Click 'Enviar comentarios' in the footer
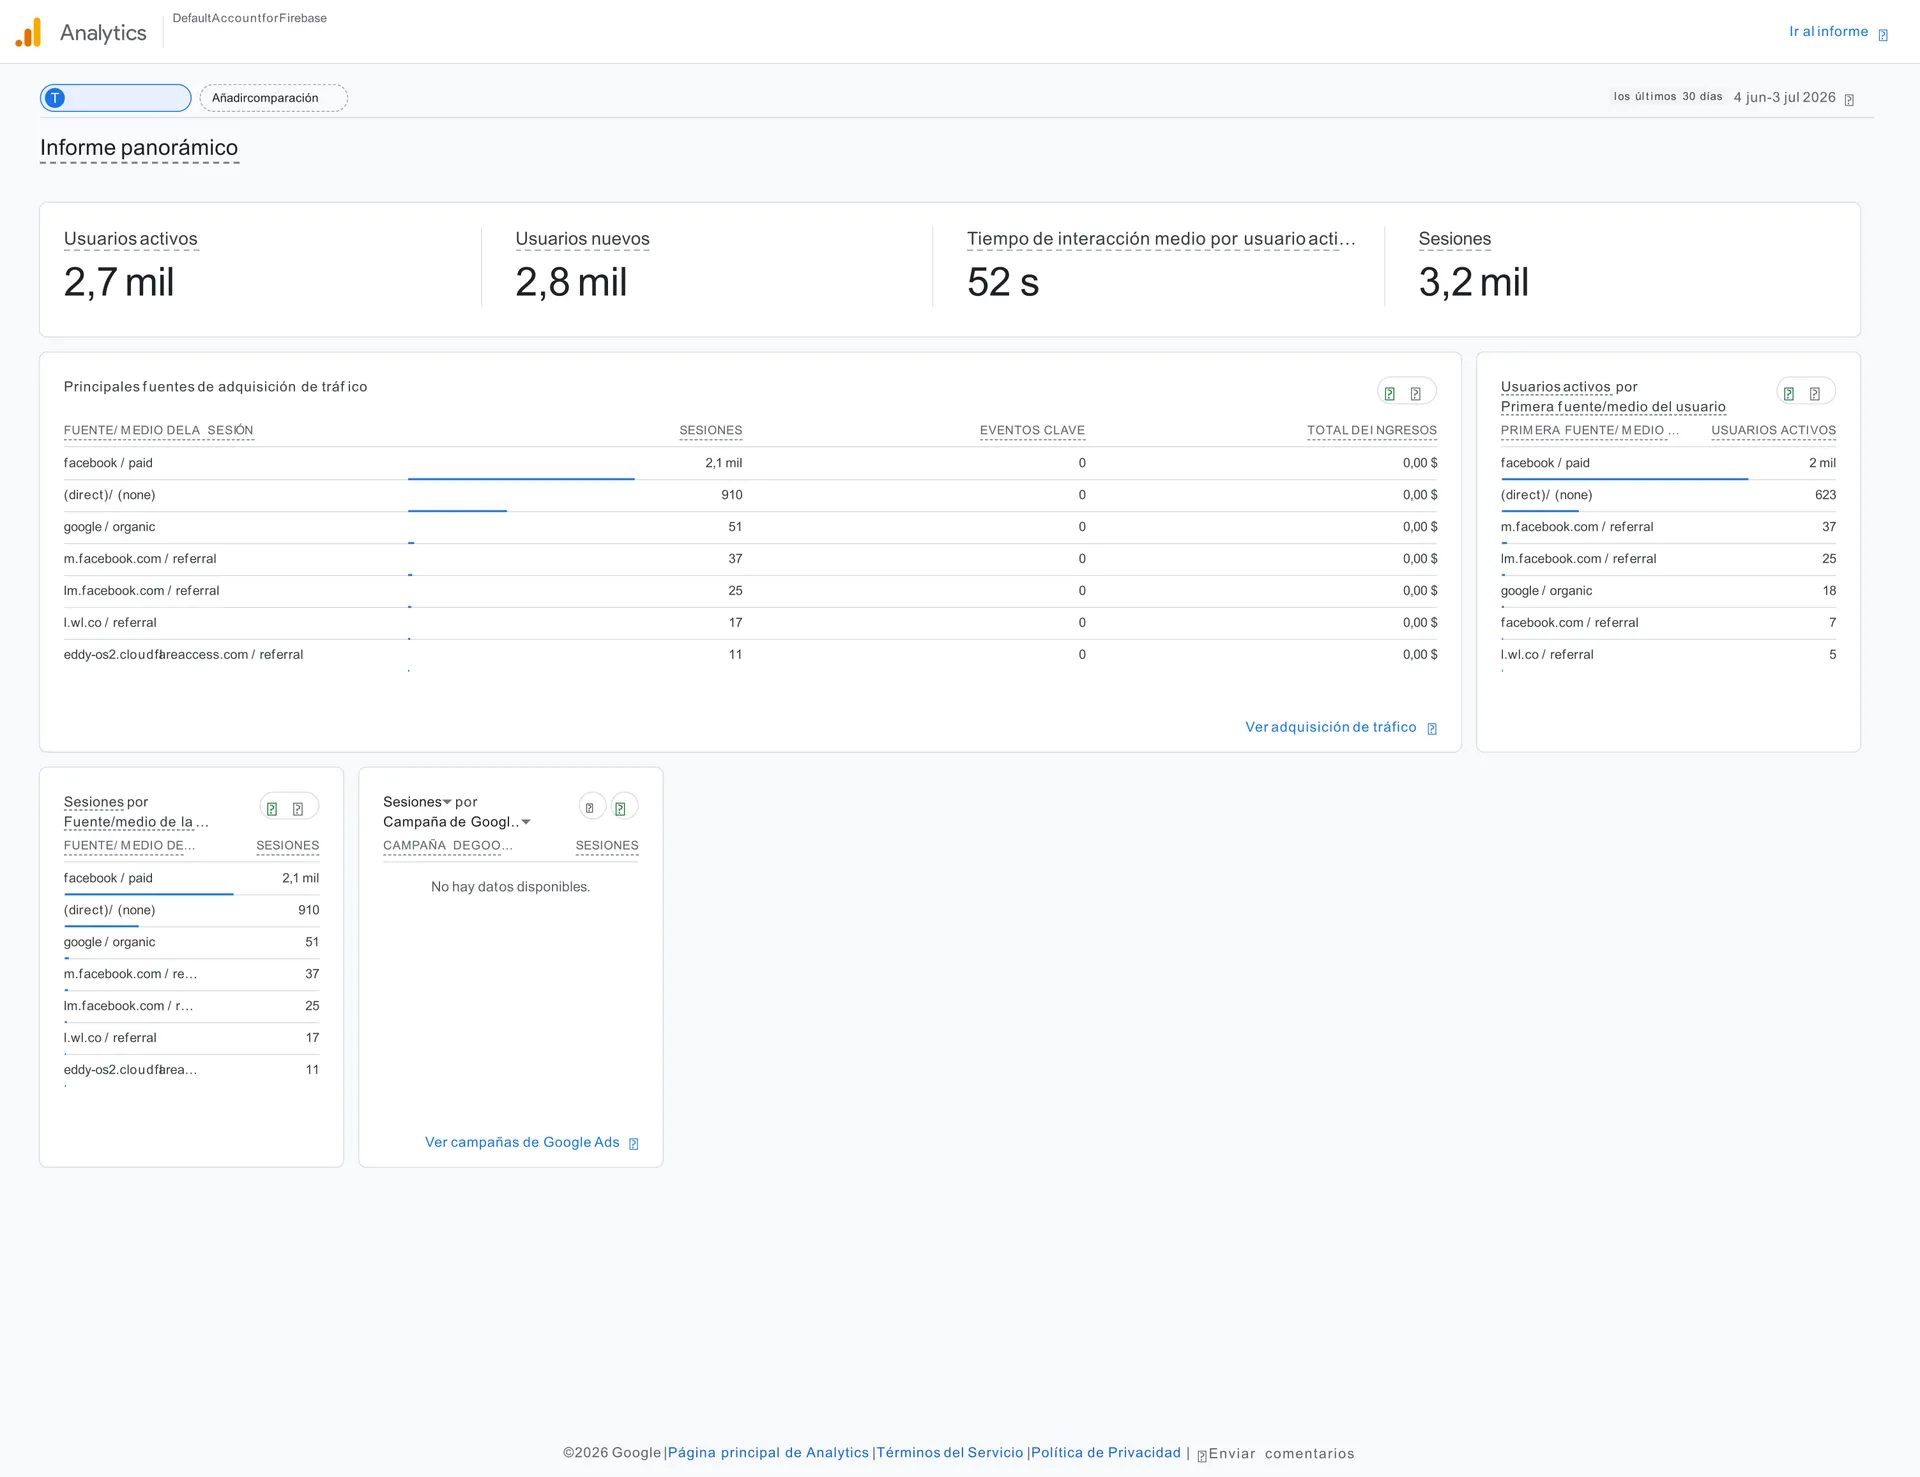This screenshot has width=1920, height=1477. coord(1281,1454)
